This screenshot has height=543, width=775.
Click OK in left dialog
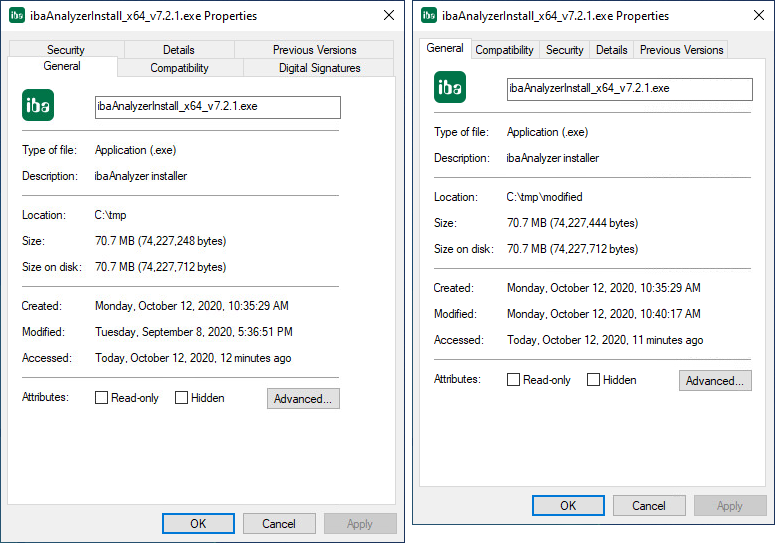(x=198, y=524)
